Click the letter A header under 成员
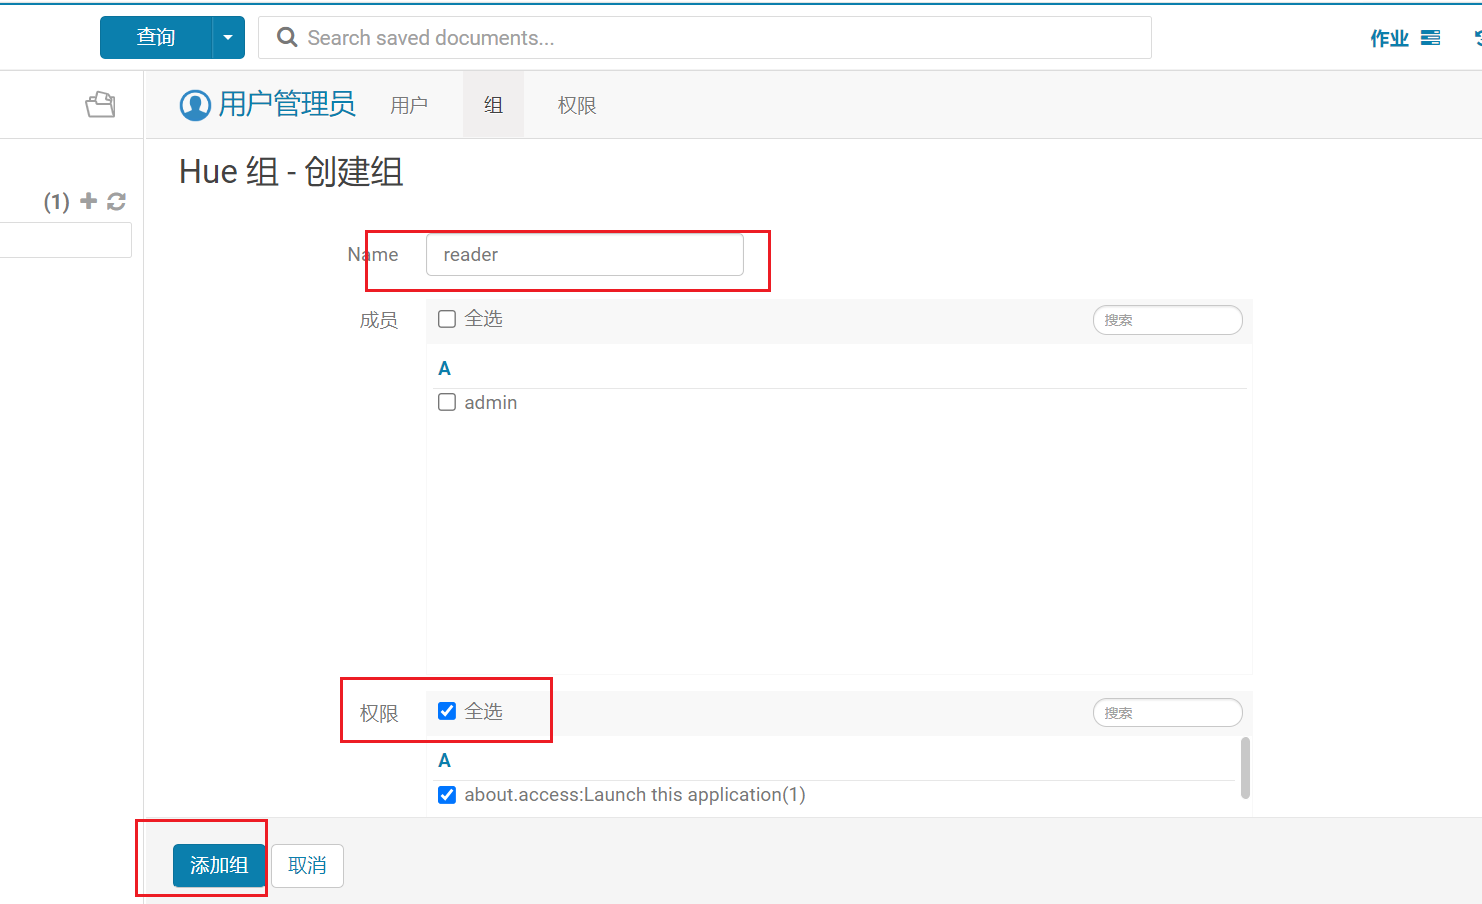Image resolution: width=1482 pixels, height=904 pixels. [x=445, y=369]
